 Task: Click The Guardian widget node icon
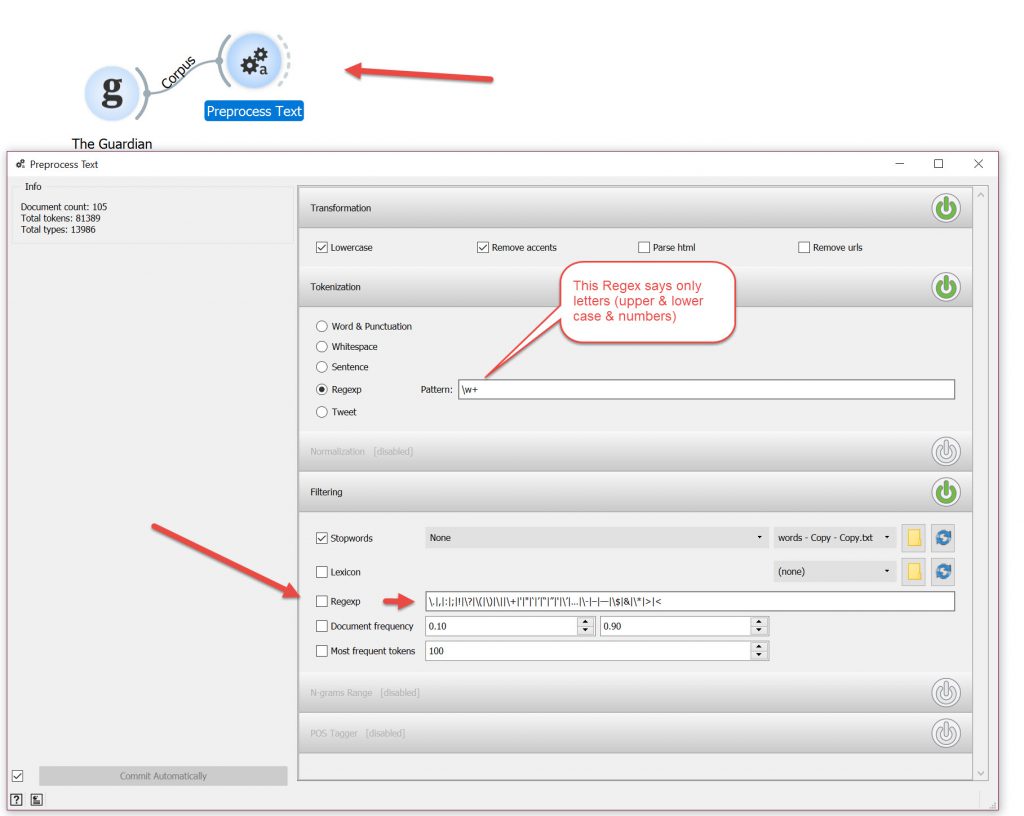[x=113, y=93]
